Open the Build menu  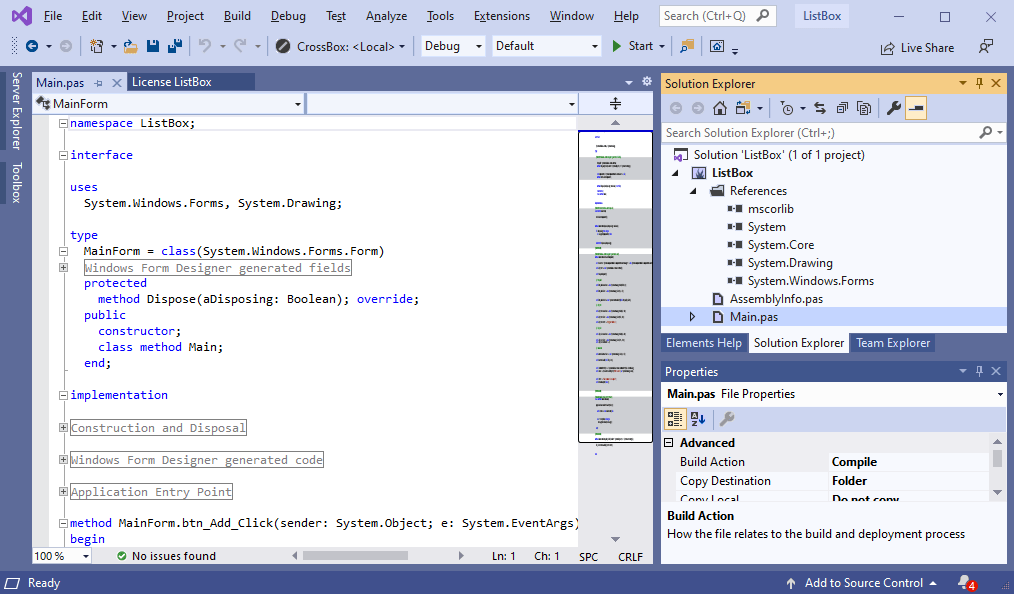pyautogui.click(x=237, y=16)
